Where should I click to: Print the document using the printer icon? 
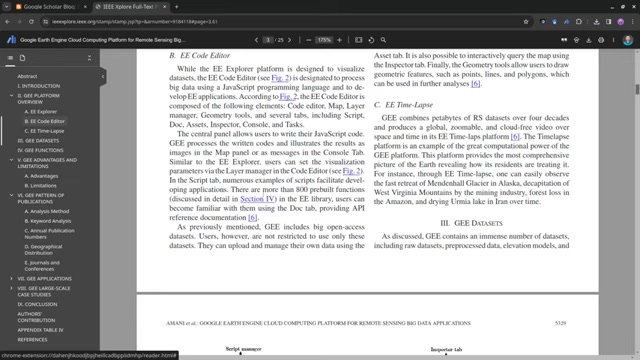[601, 40]
